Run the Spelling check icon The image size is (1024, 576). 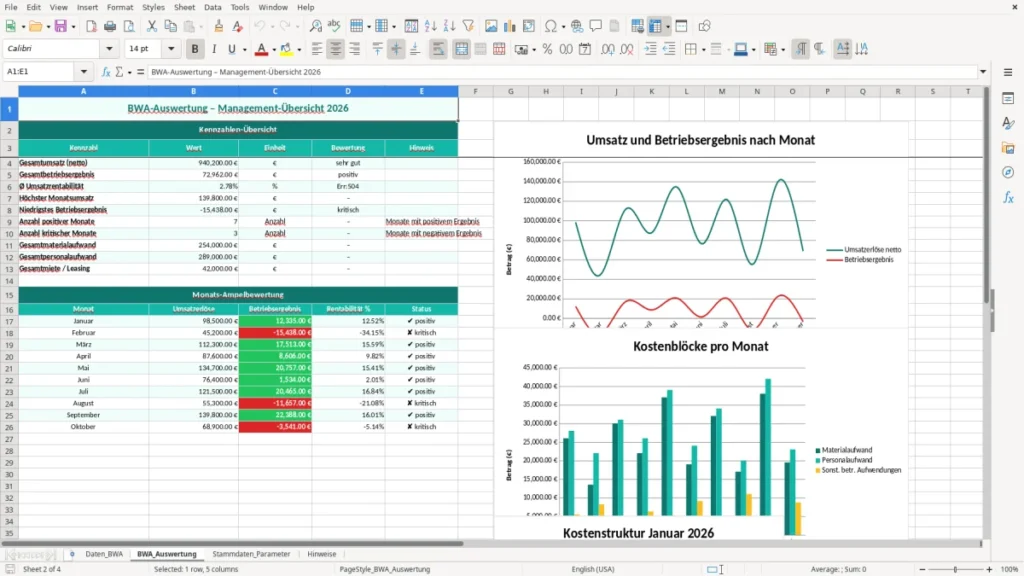coord(334,26)
